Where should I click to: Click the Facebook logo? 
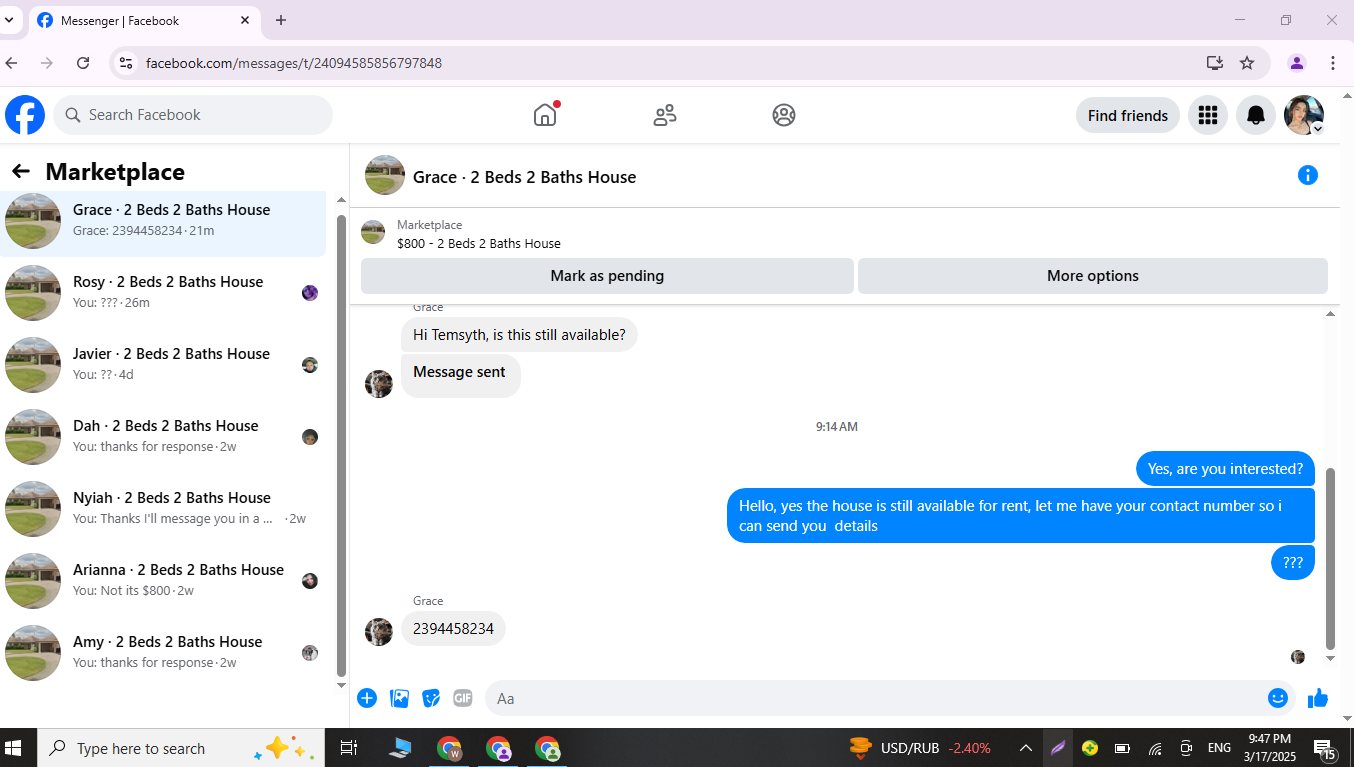pos(25,115)
